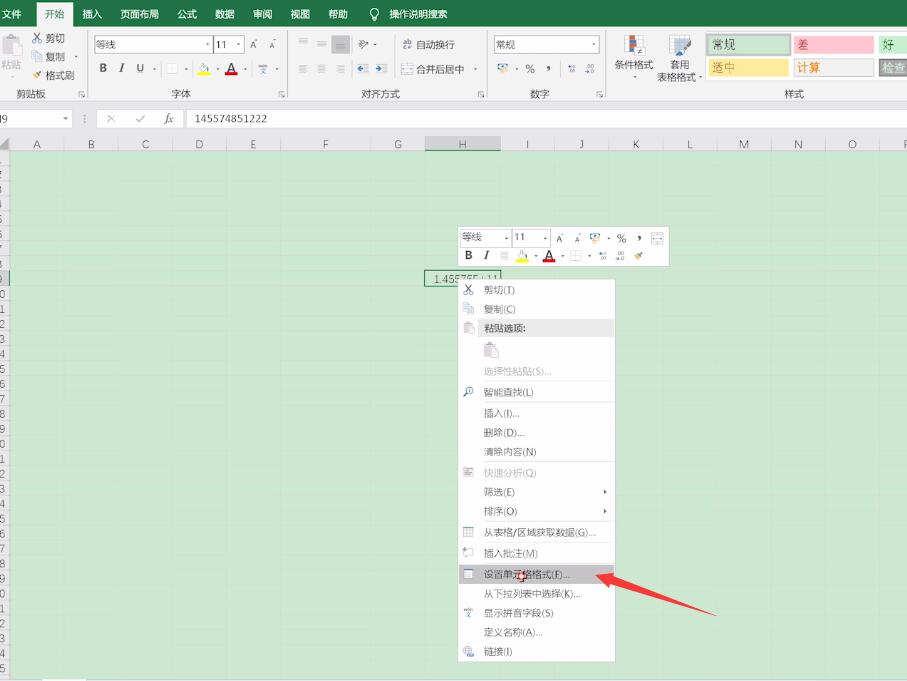Click the ribbon Comma Style icon
Screen dimensions: 907x681
pos(548,69)
